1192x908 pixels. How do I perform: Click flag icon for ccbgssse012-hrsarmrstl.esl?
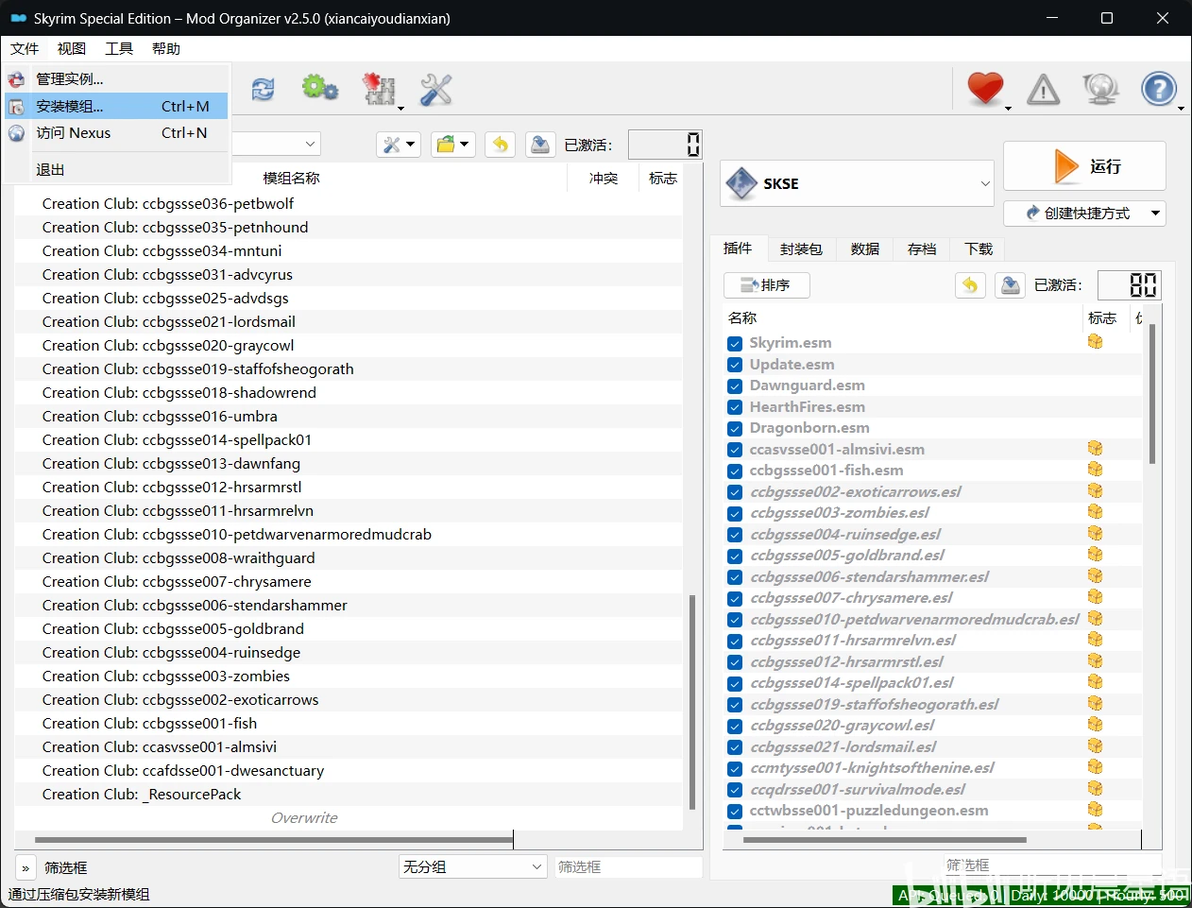click(x=1095, y=660)
